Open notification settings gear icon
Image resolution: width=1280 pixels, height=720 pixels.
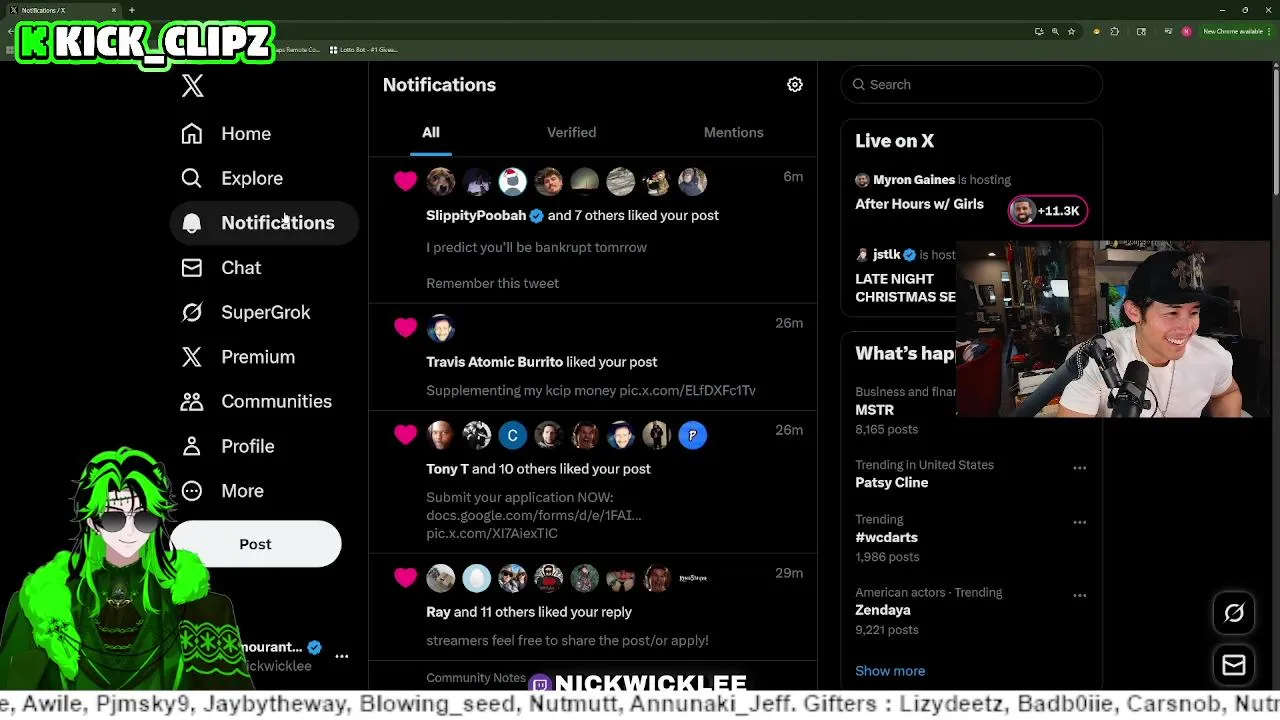pos(795,85)
